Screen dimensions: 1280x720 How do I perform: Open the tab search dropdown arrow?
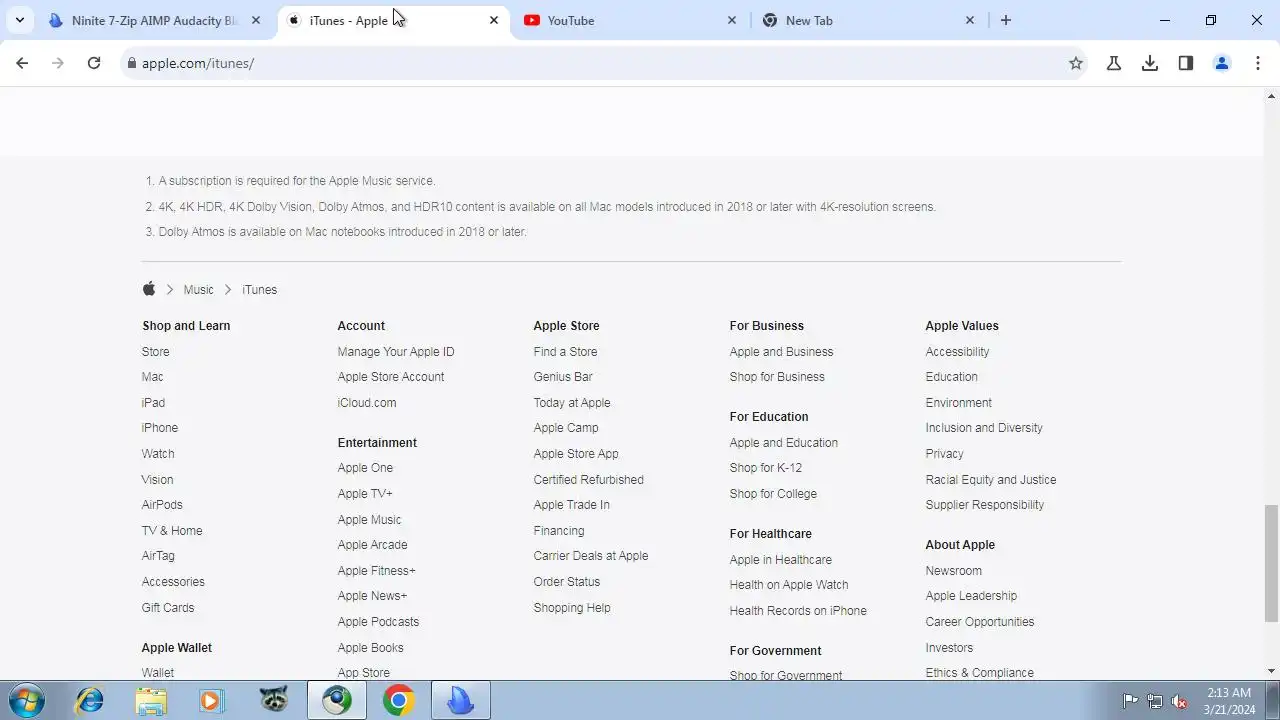[x=20, y=20]
